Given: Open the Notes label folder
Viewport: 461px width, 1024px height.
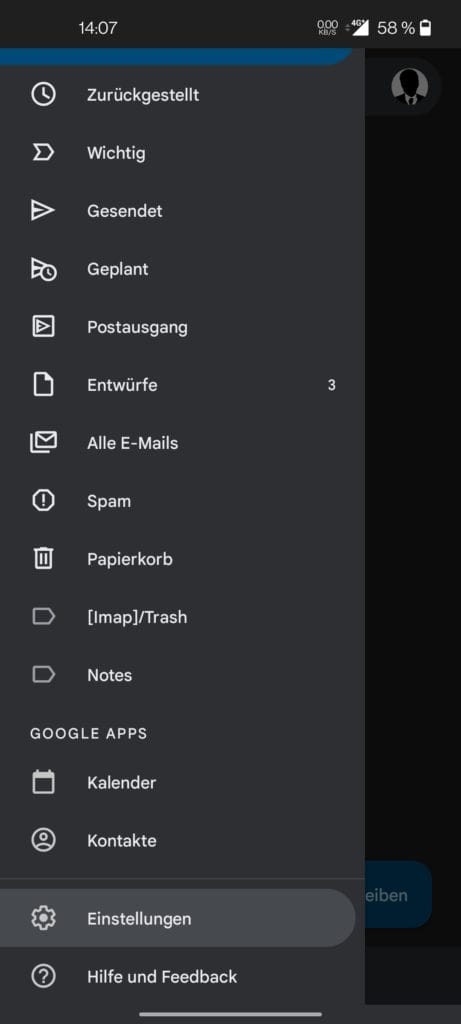Looking at the screenshot, I should tap(182, 675).
